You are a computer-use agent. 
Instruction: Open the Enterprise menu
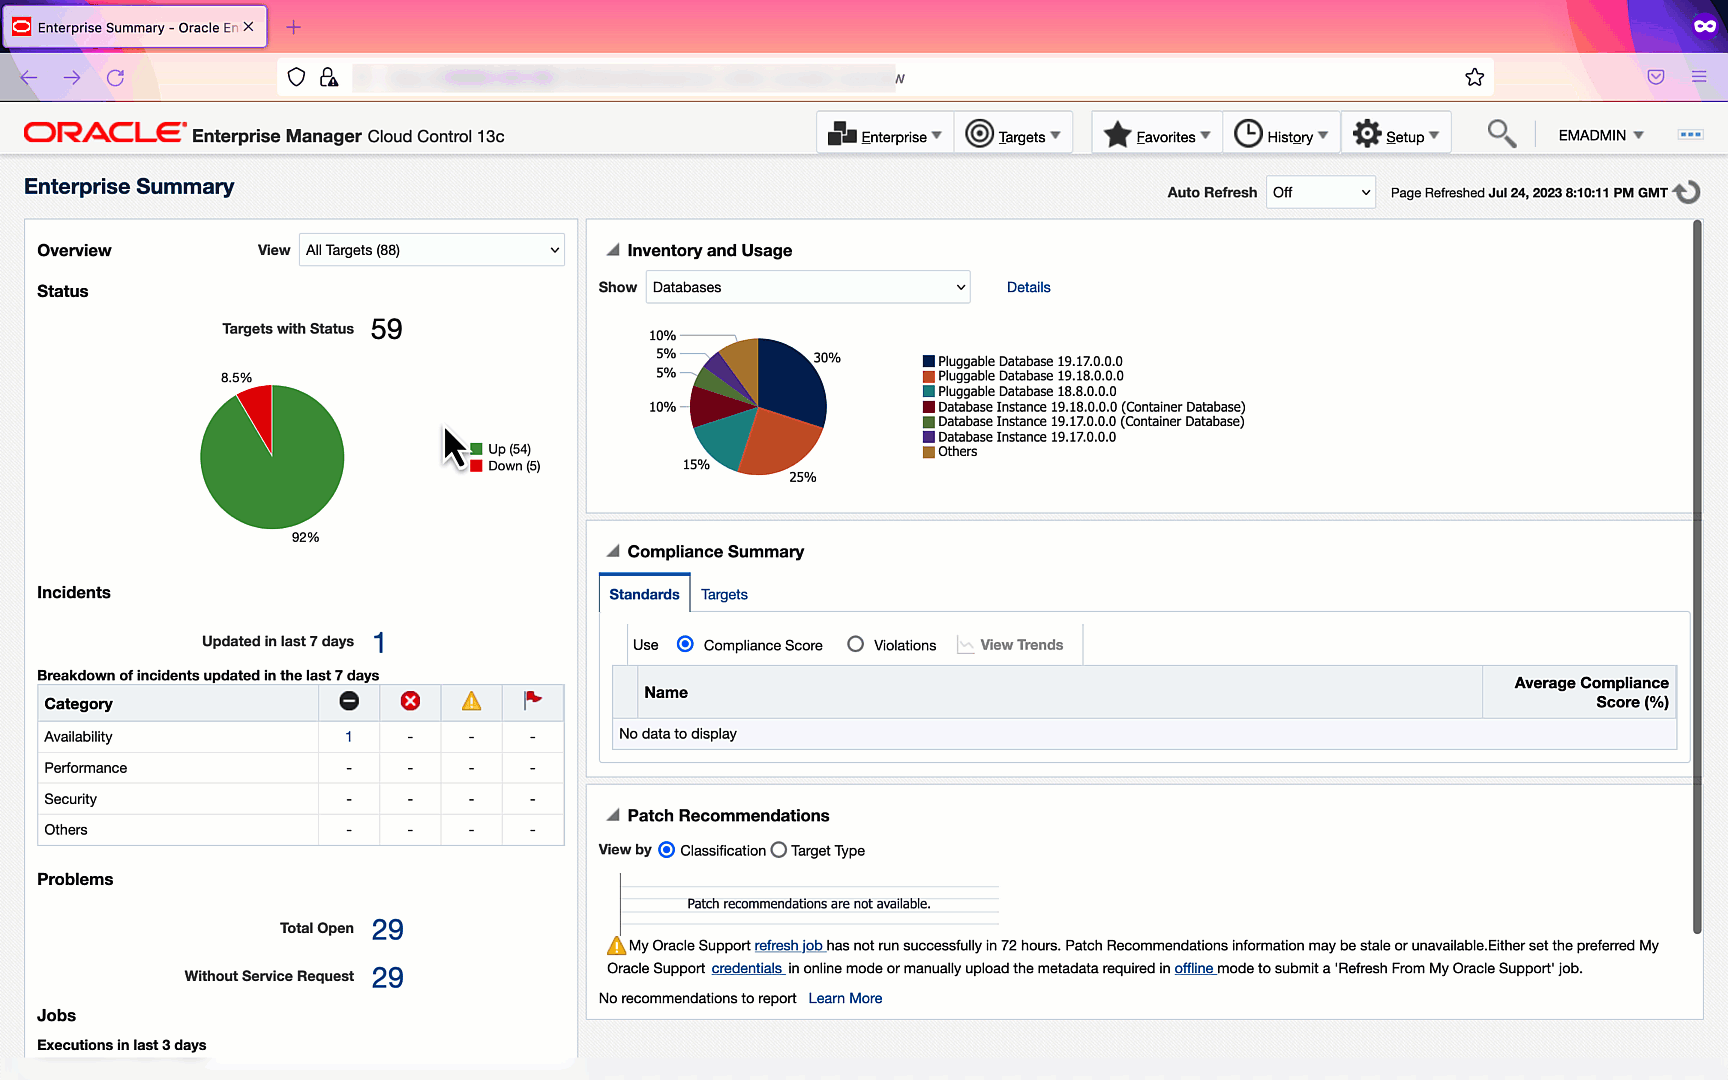point(885,135)
